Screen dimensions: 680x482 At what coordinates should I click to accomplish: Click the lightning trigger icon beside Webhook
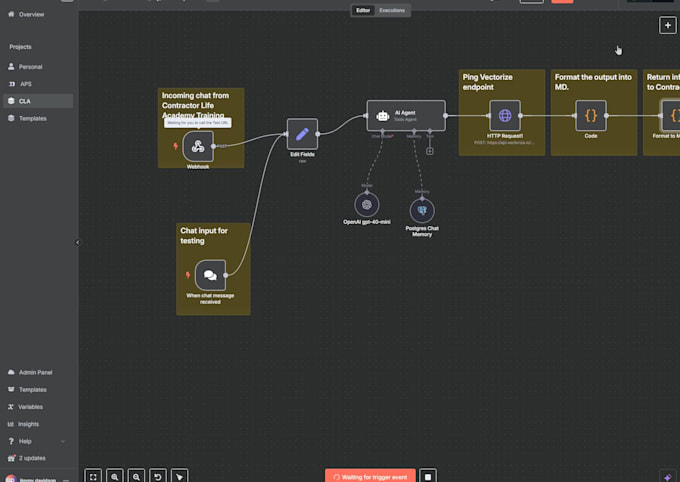pyautogui.click(x=176, y=146)
